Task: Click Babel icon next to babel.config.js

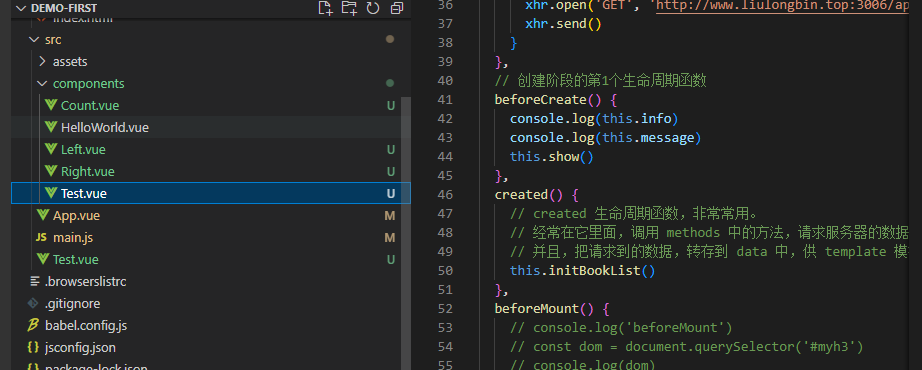Action: [34, 325]
